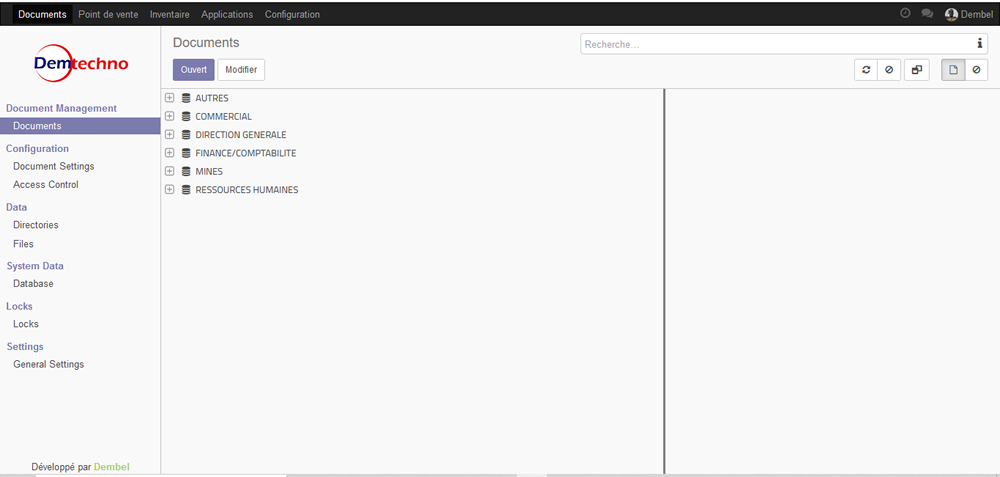Toggle the document preview page icon
Viewport: 1000px width, 477px height.
953,70
